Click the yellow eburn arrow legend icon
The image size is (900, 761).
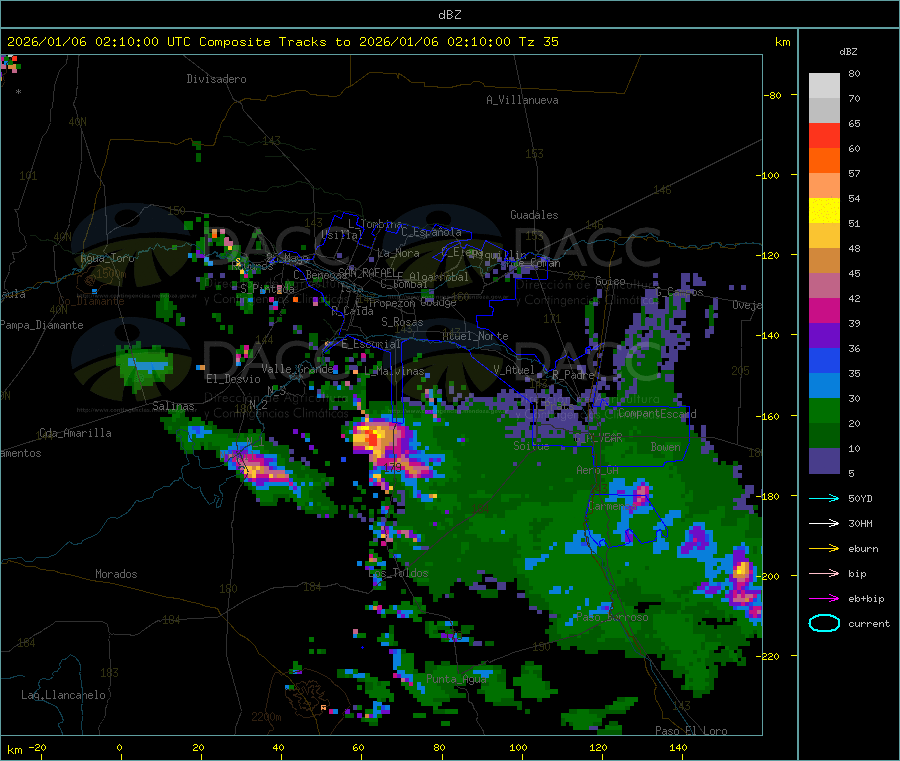click(x=824, y=549)
